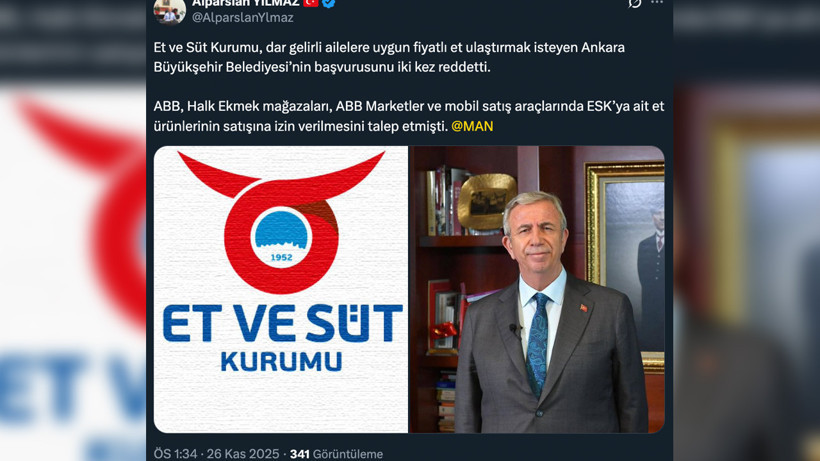This screenshot has width=820, height=461.
Task: Open Alparslan YILMAZ's profile avatar
Action: coord(169,11)
